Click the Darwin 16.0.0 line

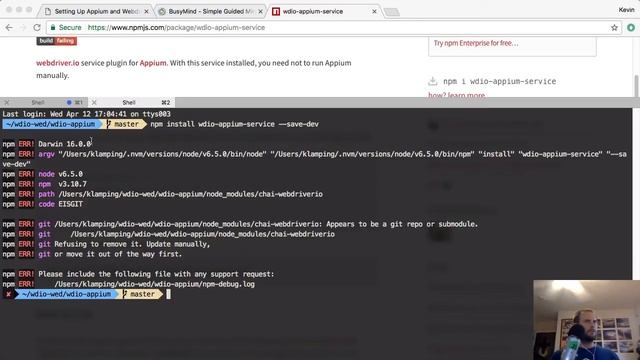[x=47, y=144]
